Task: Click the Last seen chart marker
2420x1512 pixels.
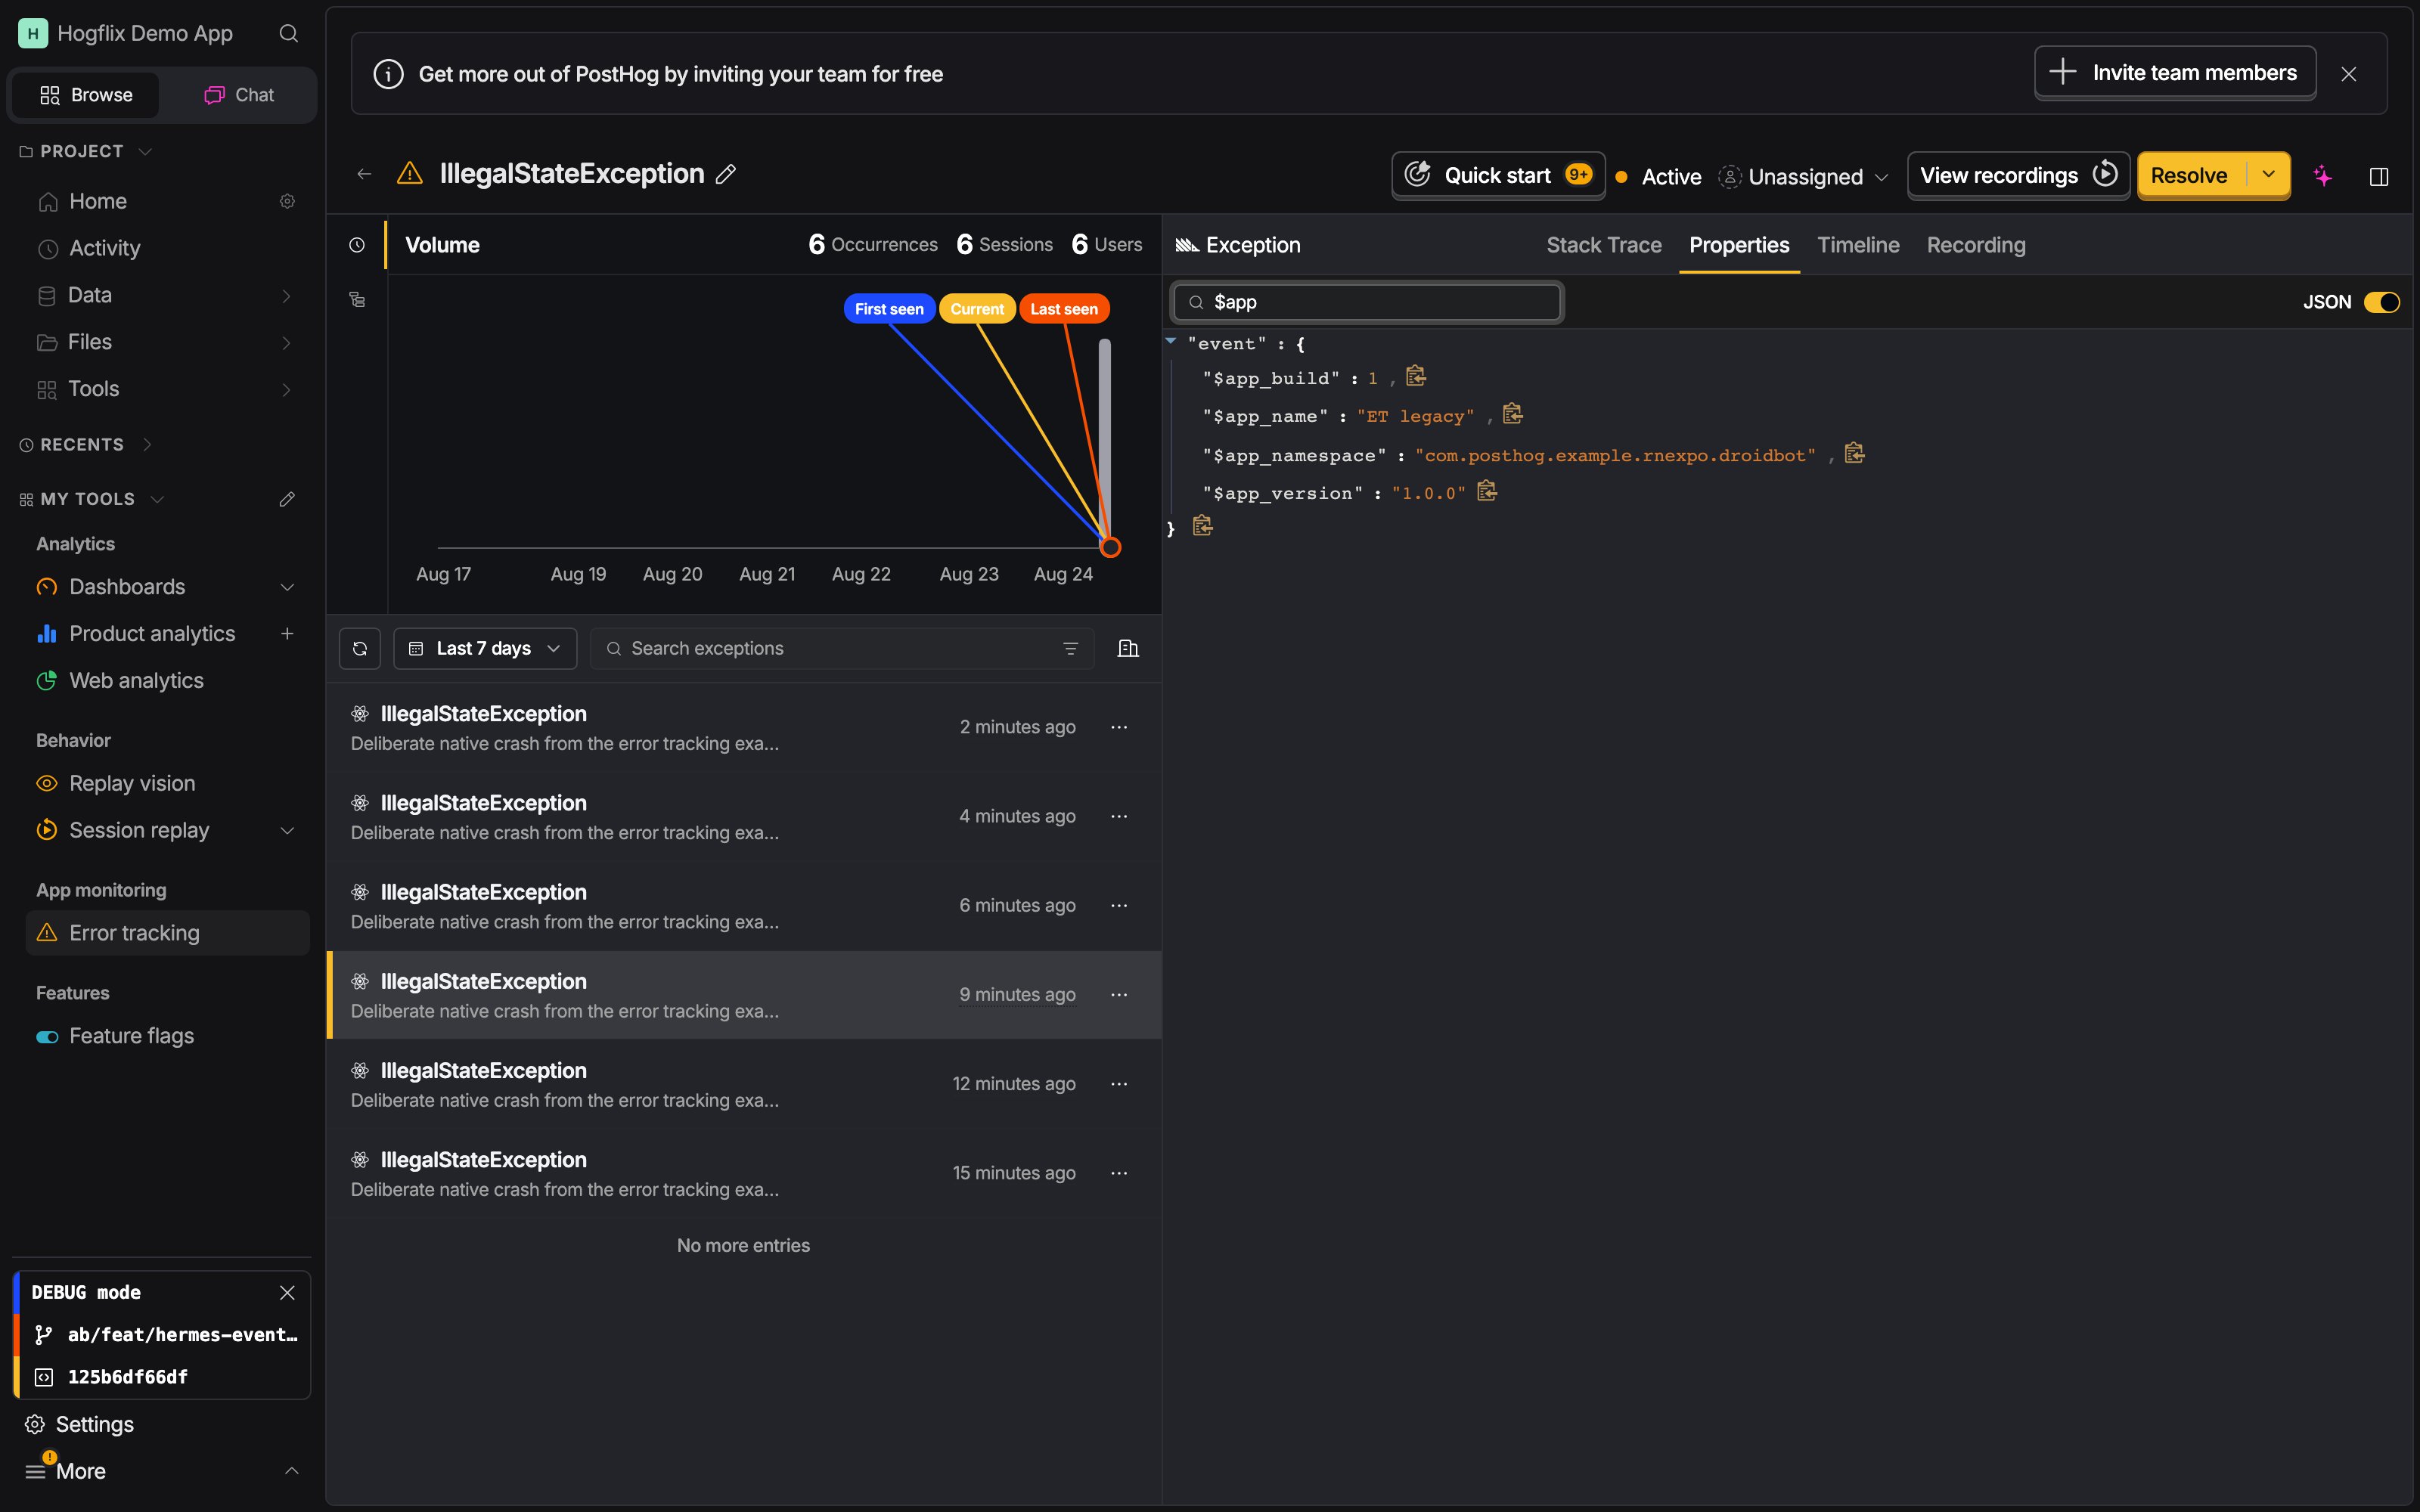Action: tap(1064, 309)
